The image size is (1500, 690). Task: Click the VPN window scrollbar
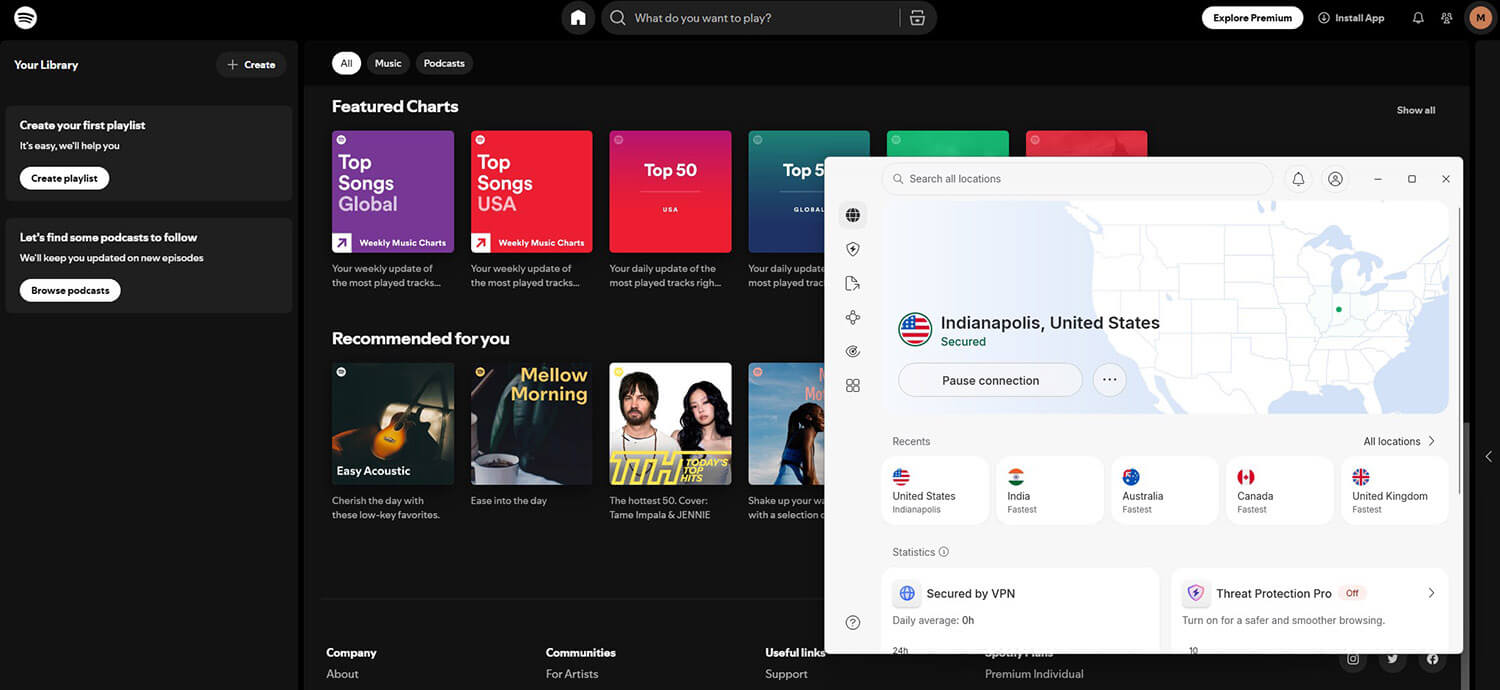point(1460,350)
